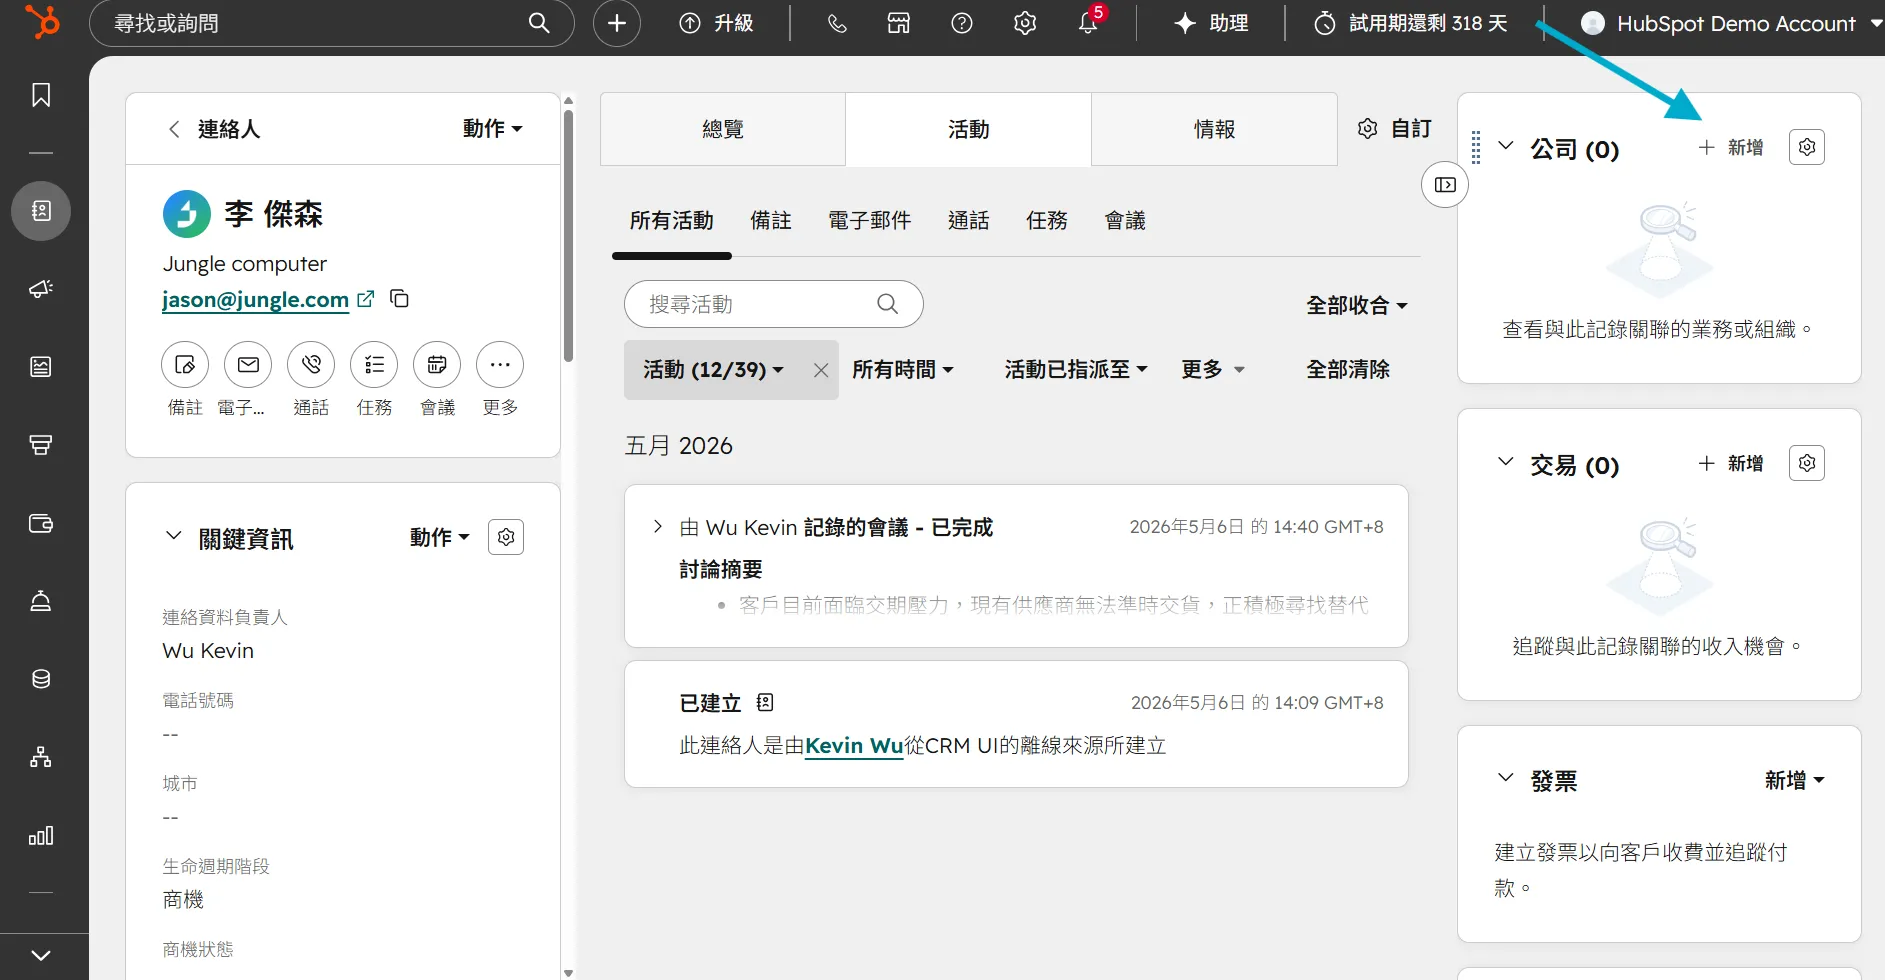Viewport: 1885px width, 980px height.
Task: Select the 電子郵件 activity sub-tab
Action: click(870, 221)
